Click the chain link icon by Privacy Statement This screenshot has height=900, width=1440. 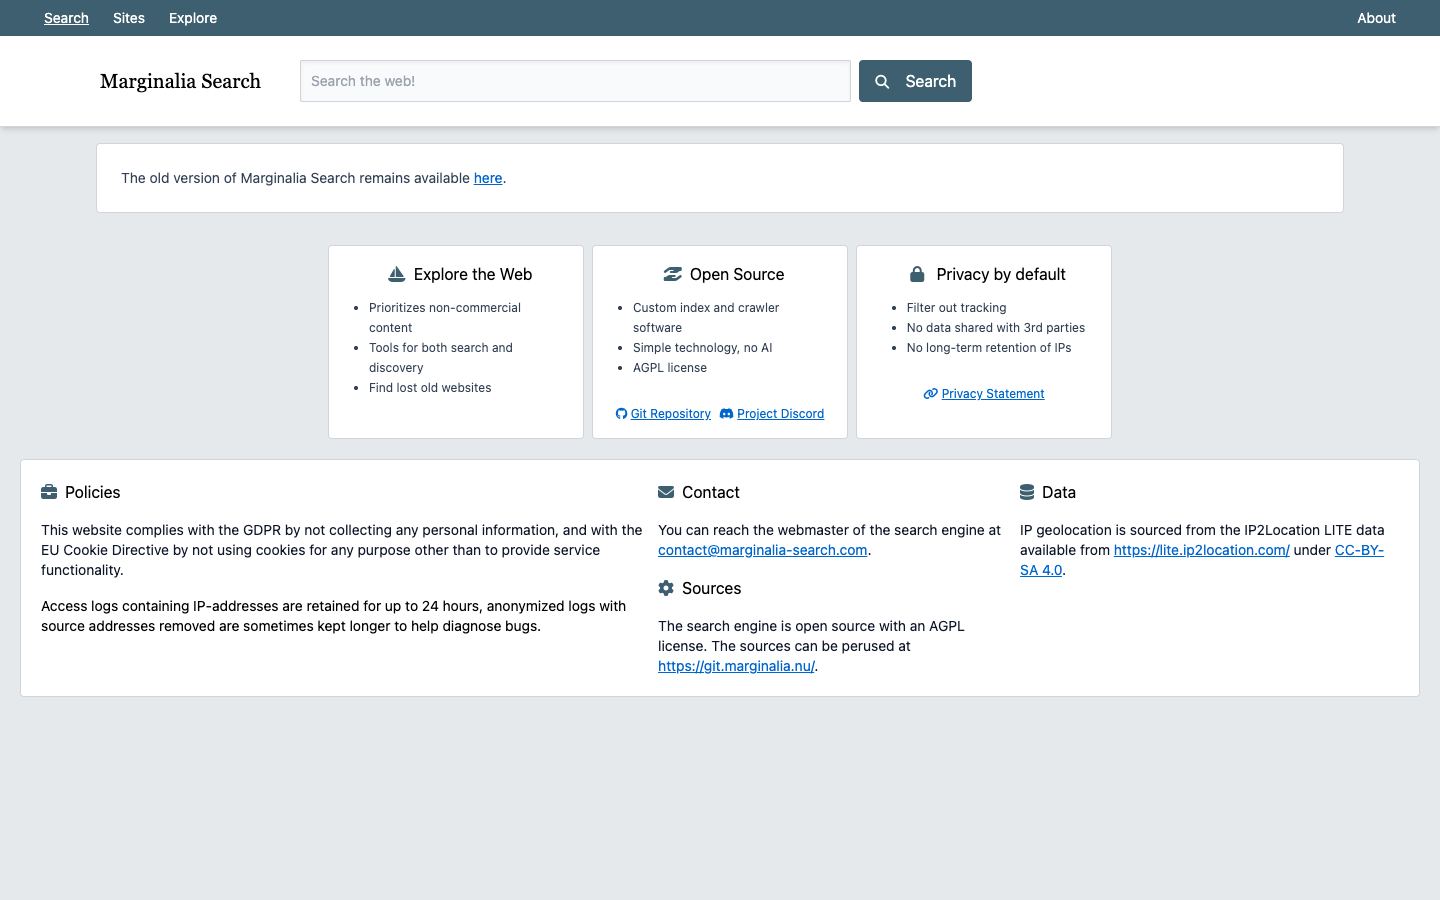pyautogui.click(x=930, y=394)
